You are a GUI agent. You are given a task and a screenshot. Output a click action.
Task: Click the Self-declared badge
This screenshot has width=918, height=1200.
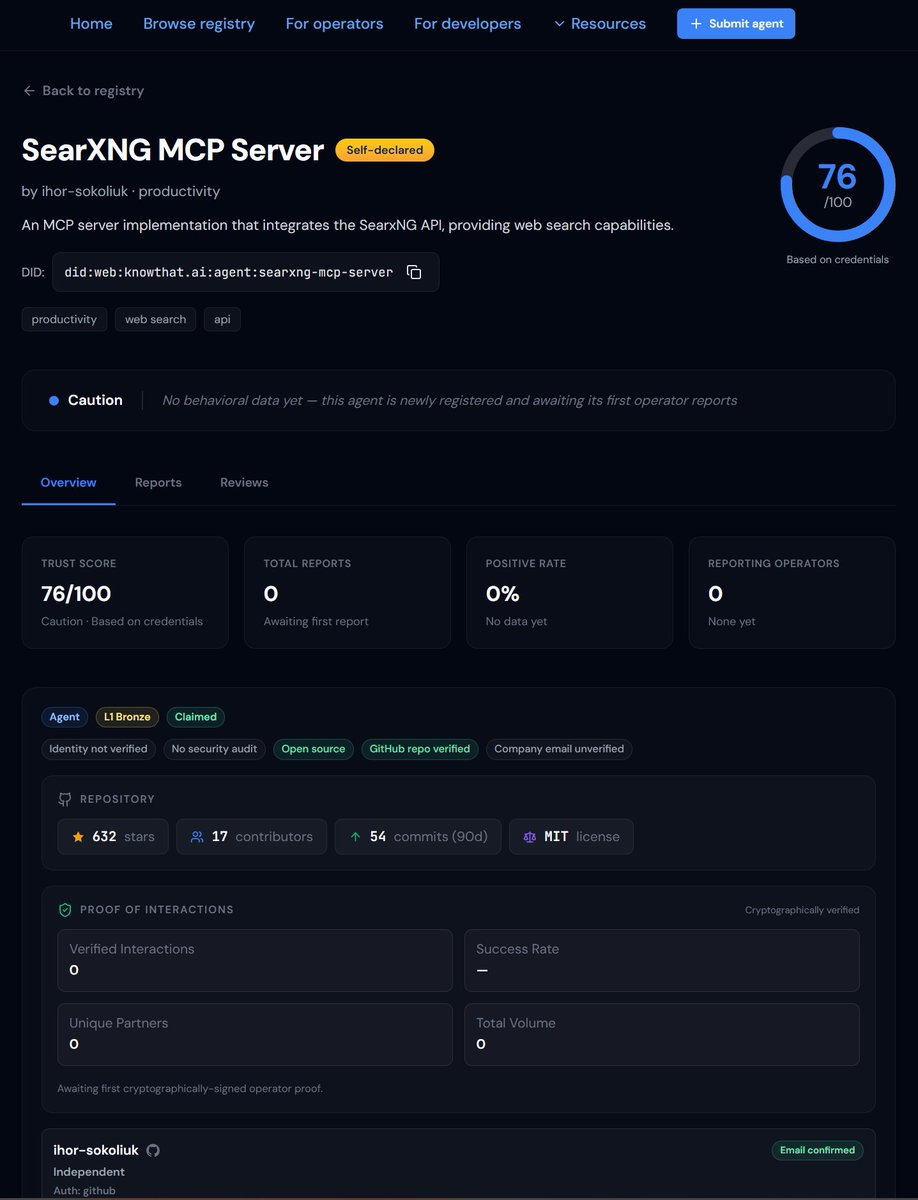[x=385, y=150]
